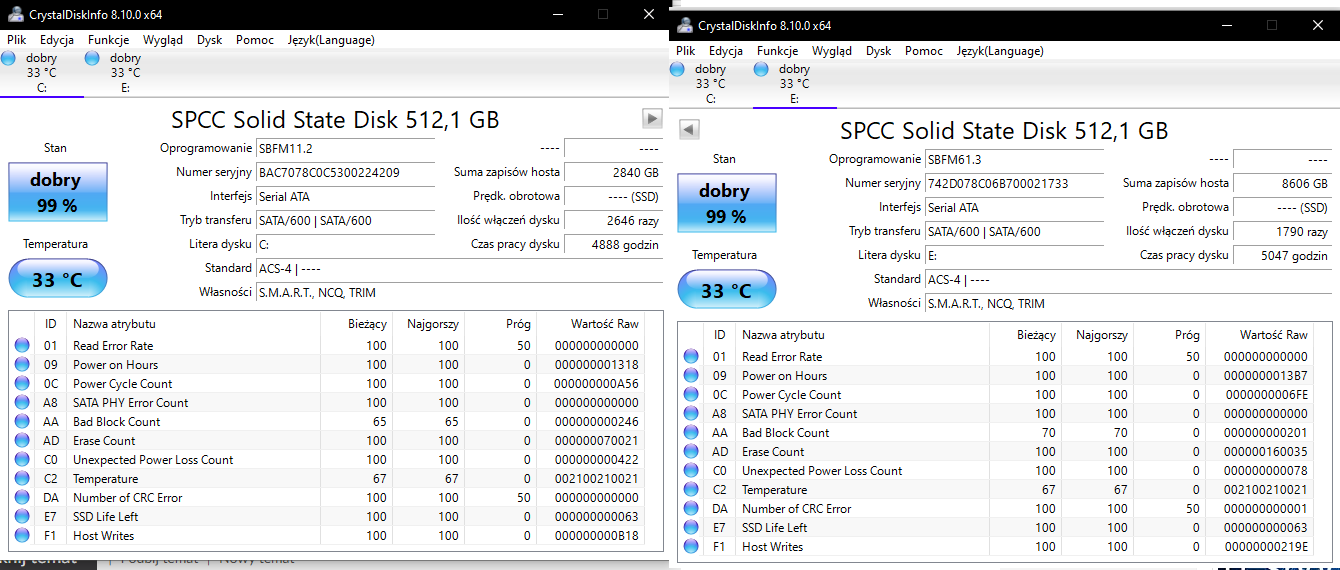The height and width of the screenshot is (570, 1340).
Task: Click power-on count 2646 razy
Action: [x=614, y=221]
